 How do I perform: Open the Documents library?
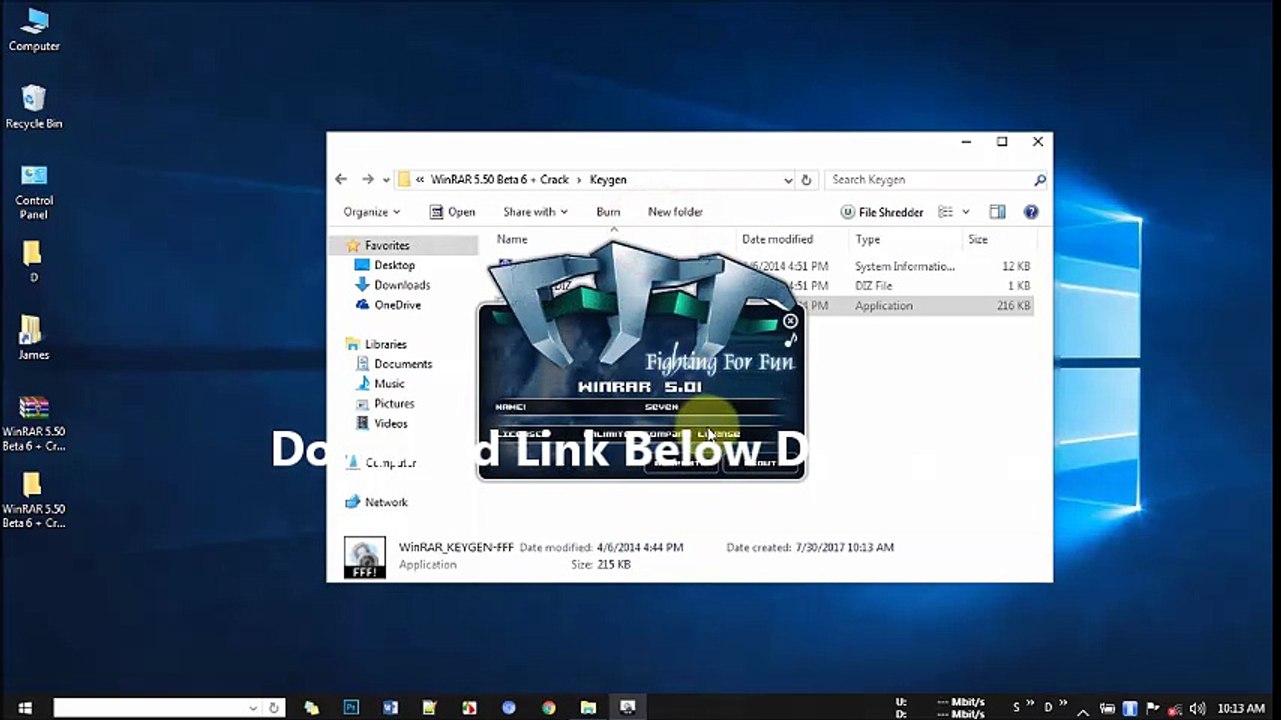coord(394,364)
